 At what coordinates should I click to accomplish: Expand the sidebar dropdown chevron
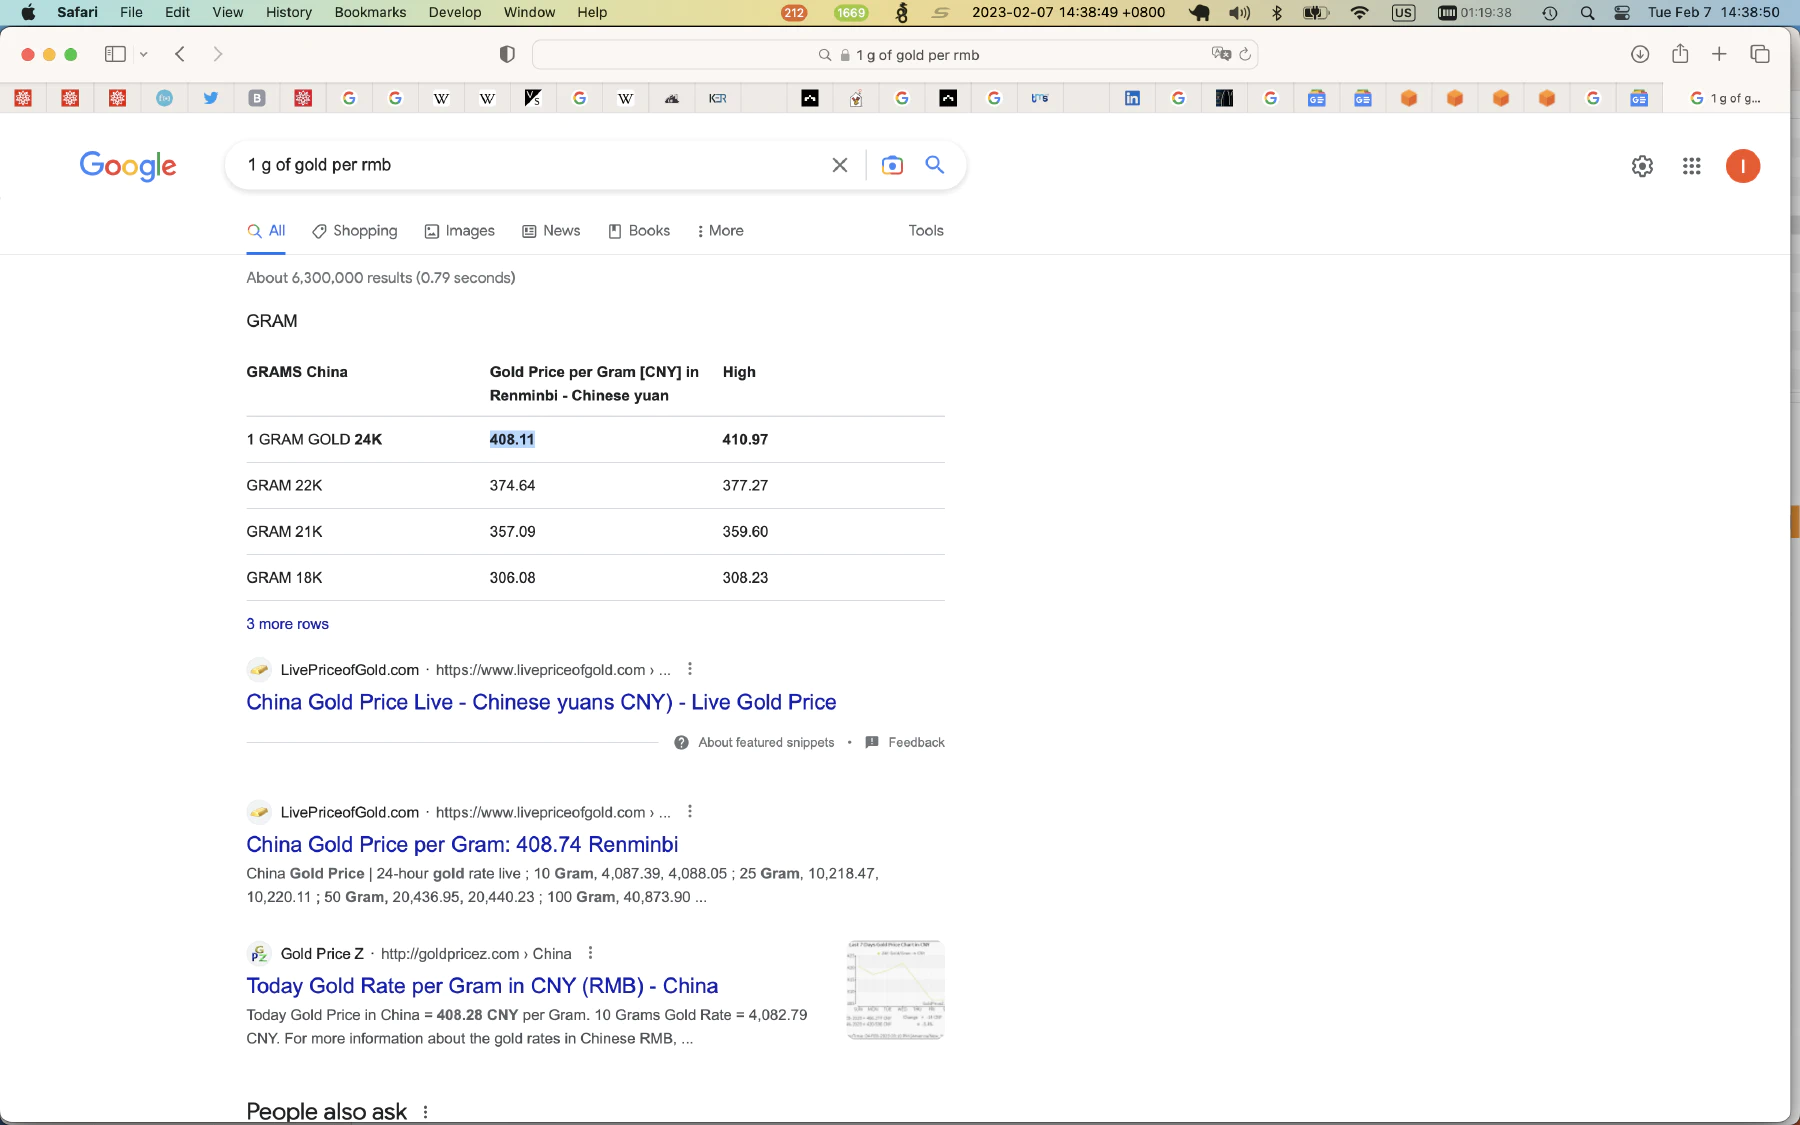[144, 54]
